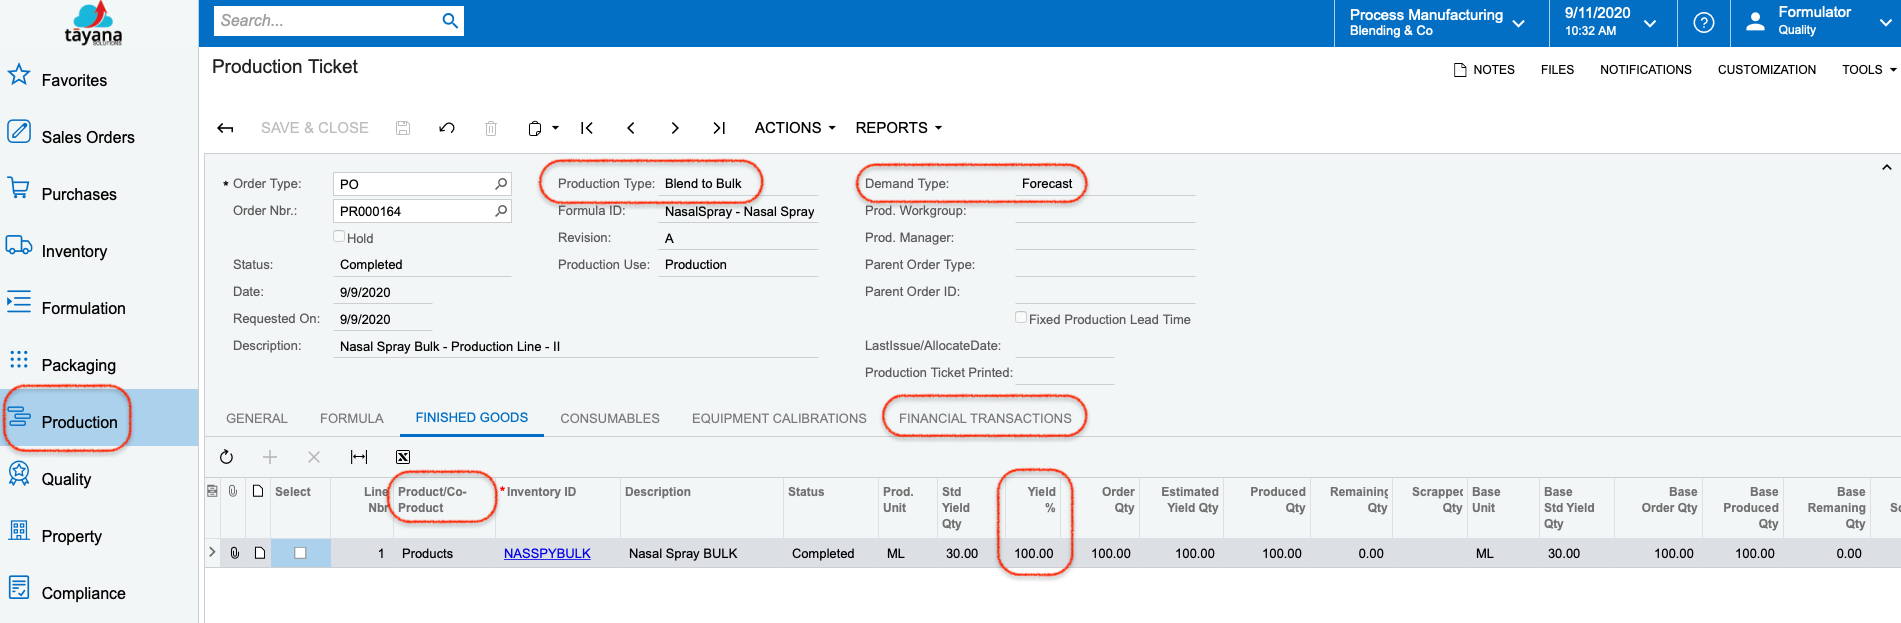Open the Formula tab
Viewport: 1901px width, 623px height.
coord(351,418)
